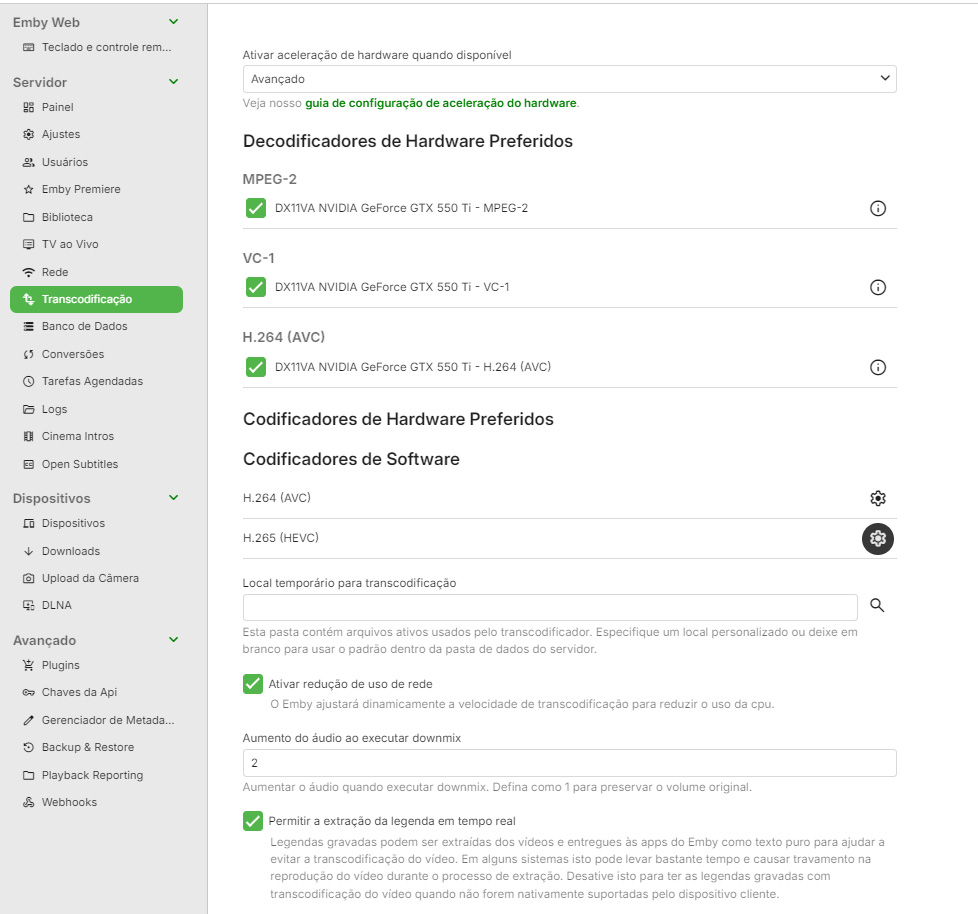Uncheck DX11VA GeForce MPEG-2 decoder checkbox
The image size is (978, 914).
click(255, 208)
